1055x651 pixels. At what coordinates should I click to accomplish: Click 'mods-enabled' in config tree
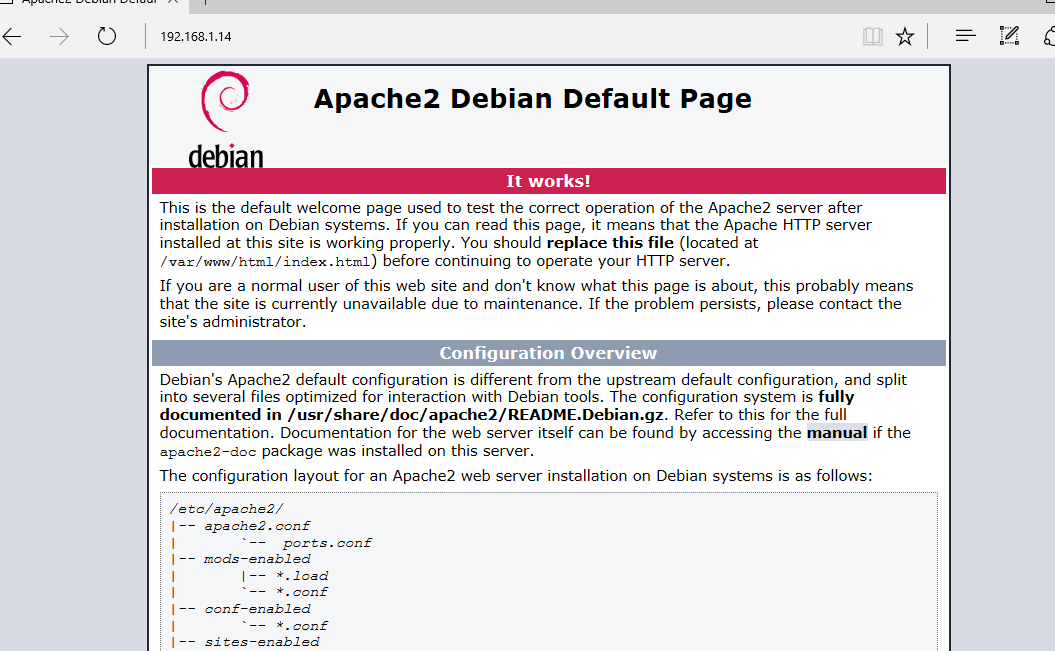click(257, 559)
